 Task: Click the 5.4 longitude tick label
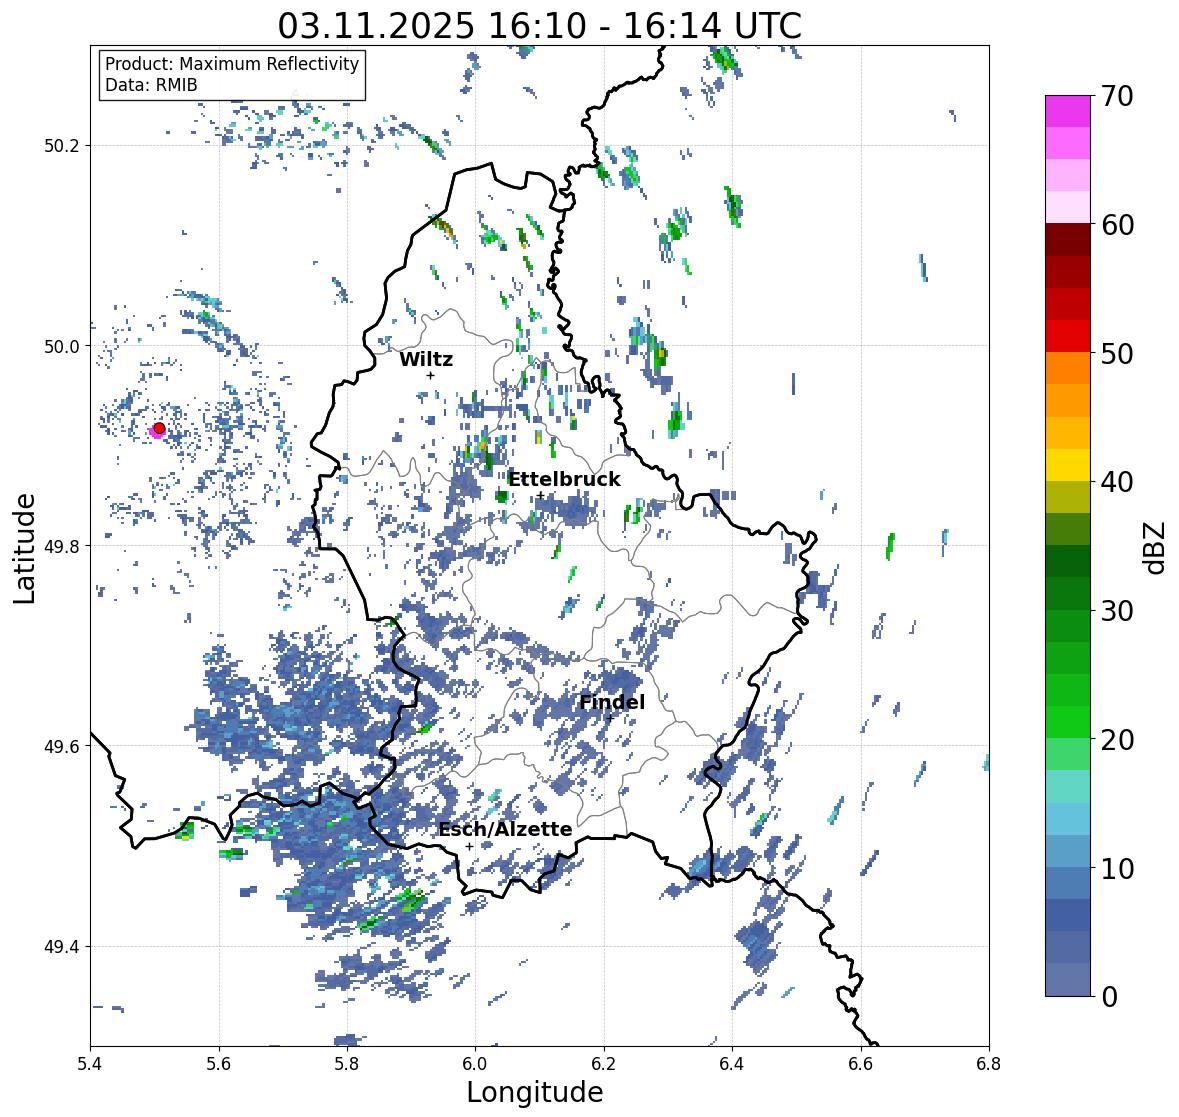[x=90, y=1063]
